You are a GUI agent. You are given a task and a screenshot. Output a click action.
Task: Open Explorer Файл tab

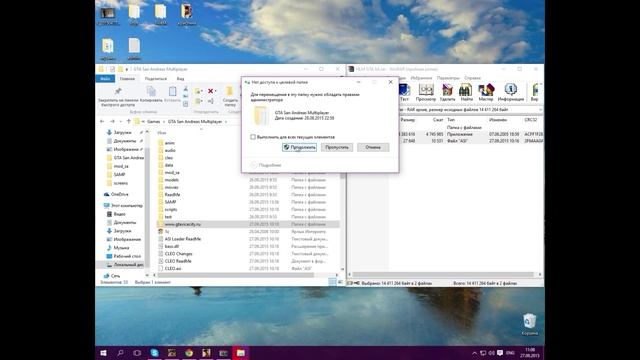(x=105, y=78)
